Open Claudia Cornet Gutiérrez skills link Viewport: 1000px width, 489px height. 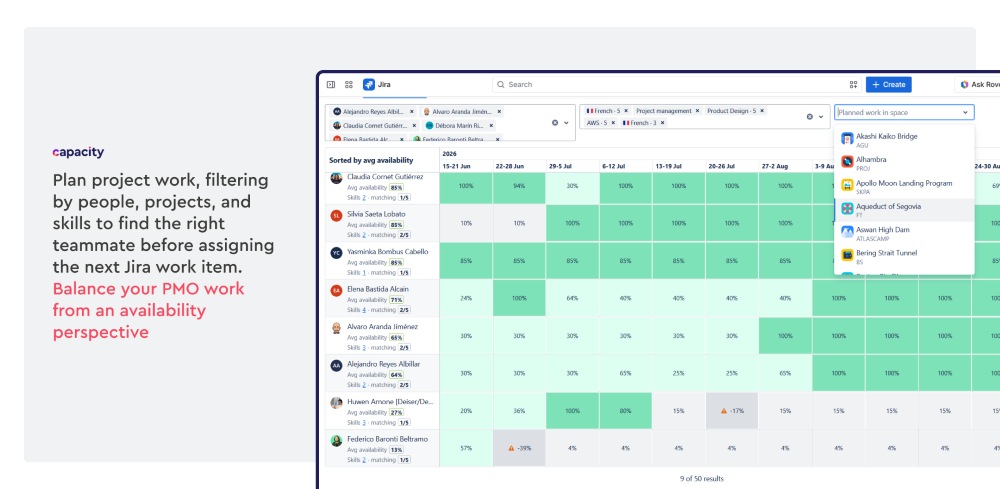[x=363, y=198]
